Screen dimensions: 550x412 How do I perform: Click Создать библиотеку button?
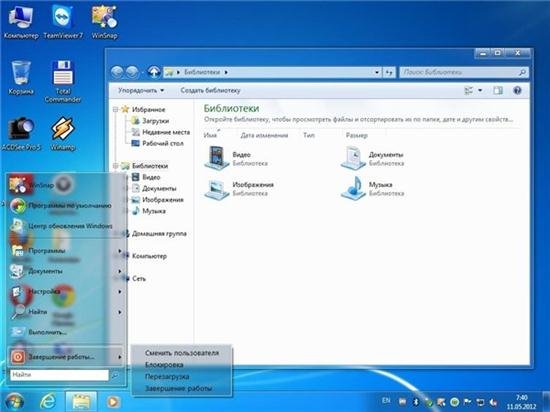(210, 90)
